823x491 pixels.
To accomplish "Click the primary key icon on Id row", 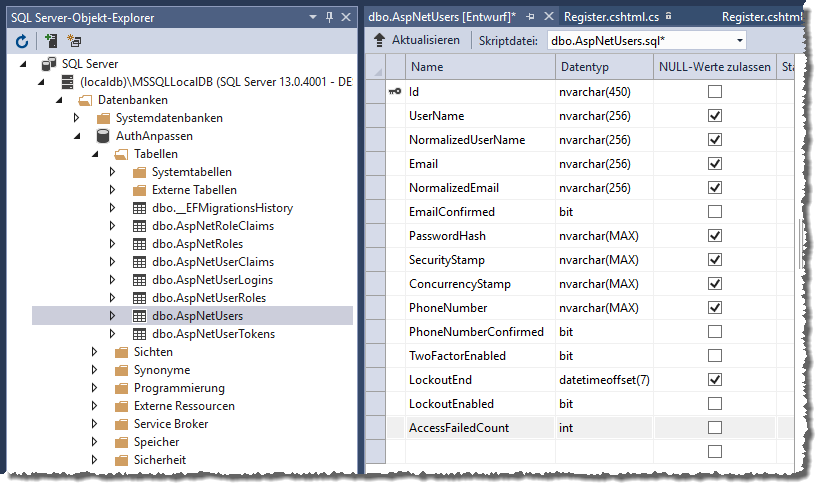I will (395, 91).
